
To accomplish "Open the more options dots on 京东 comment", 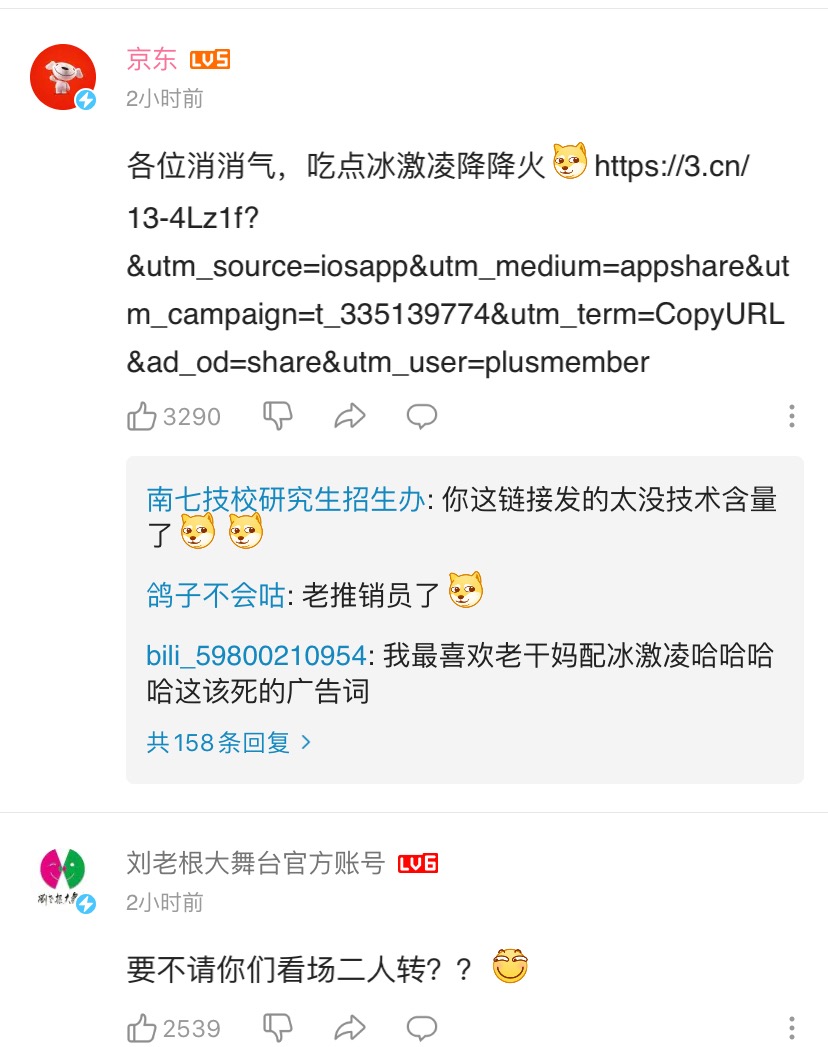I will tap(792, 416).
